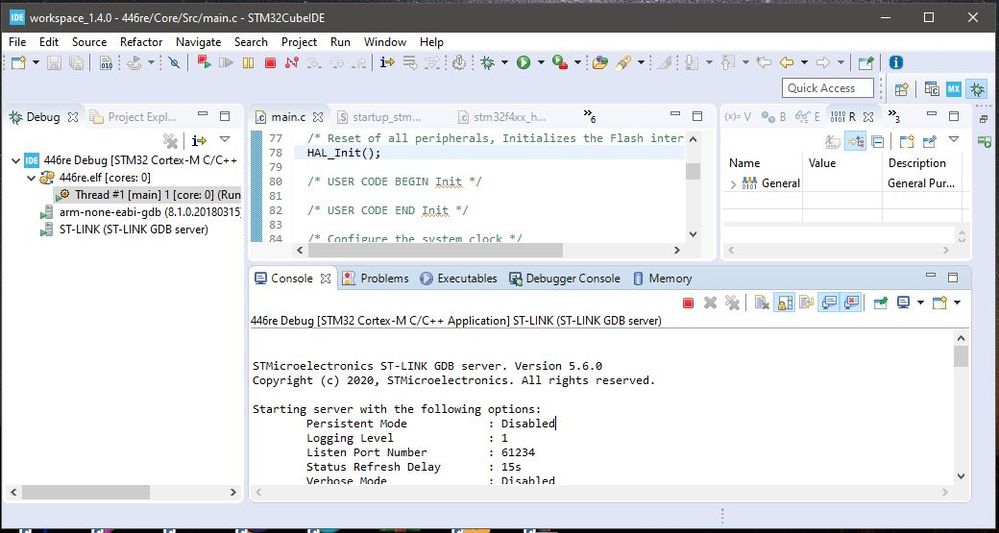Open the Source menu

(89, 42)
